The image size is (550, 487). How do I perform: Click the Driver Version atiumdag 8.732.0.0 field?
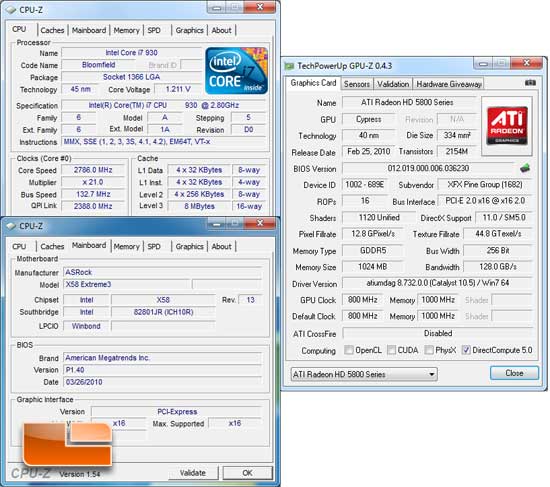[x=437, y=283]
